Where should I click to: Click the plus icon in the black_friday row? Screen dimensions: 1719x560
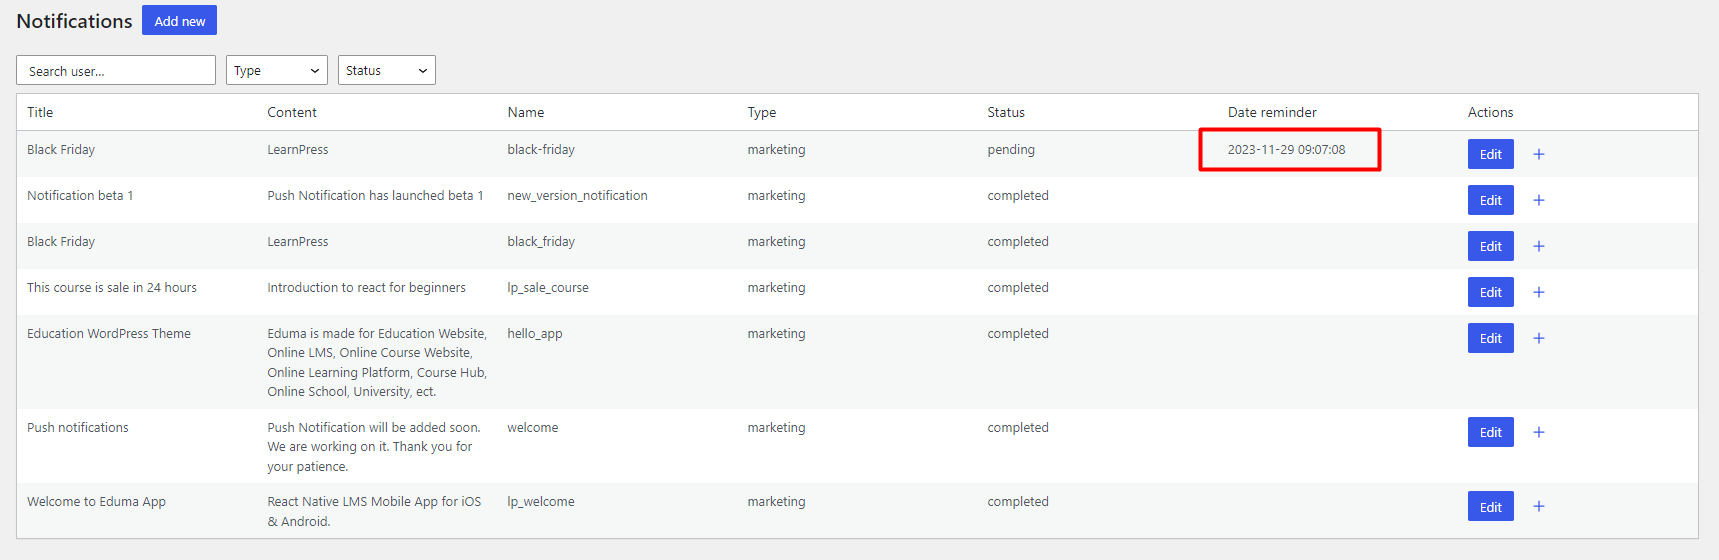pyautogui.click(x=1539, y=246)
